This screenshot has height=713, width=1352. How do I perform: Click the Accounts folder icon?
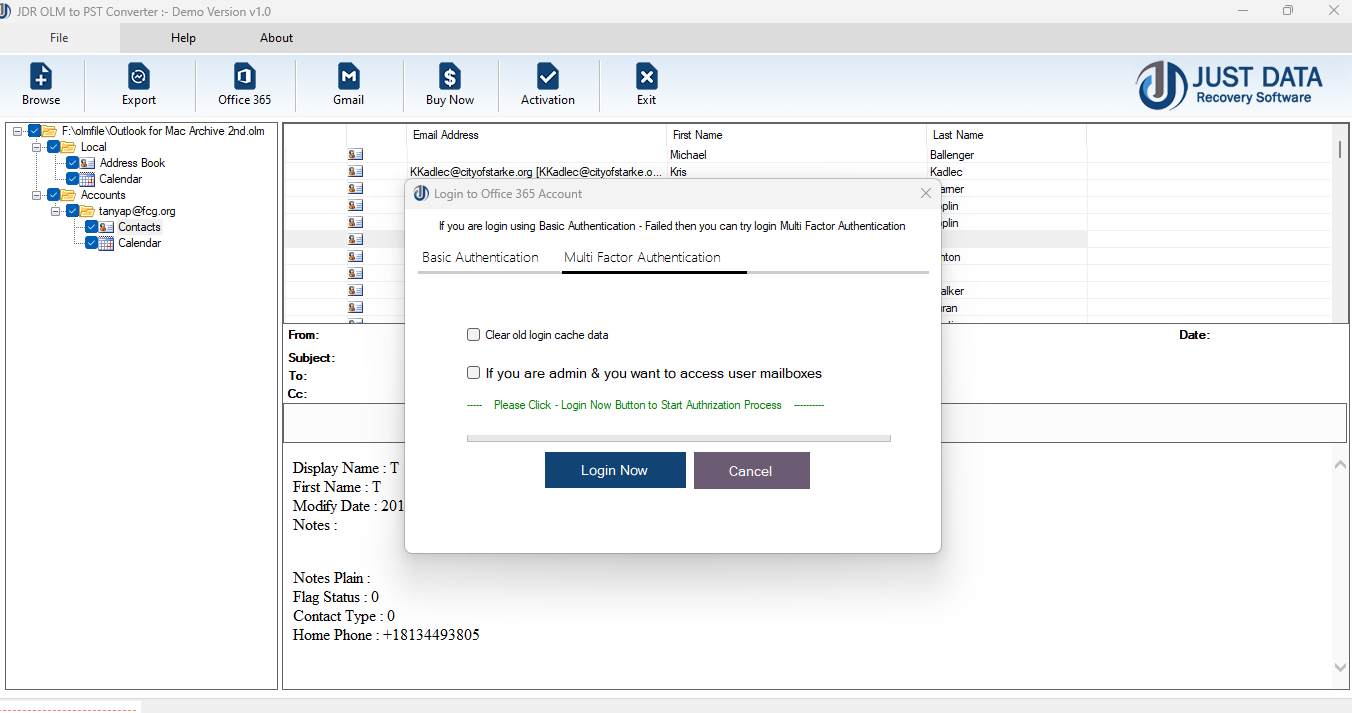[69, 195]
